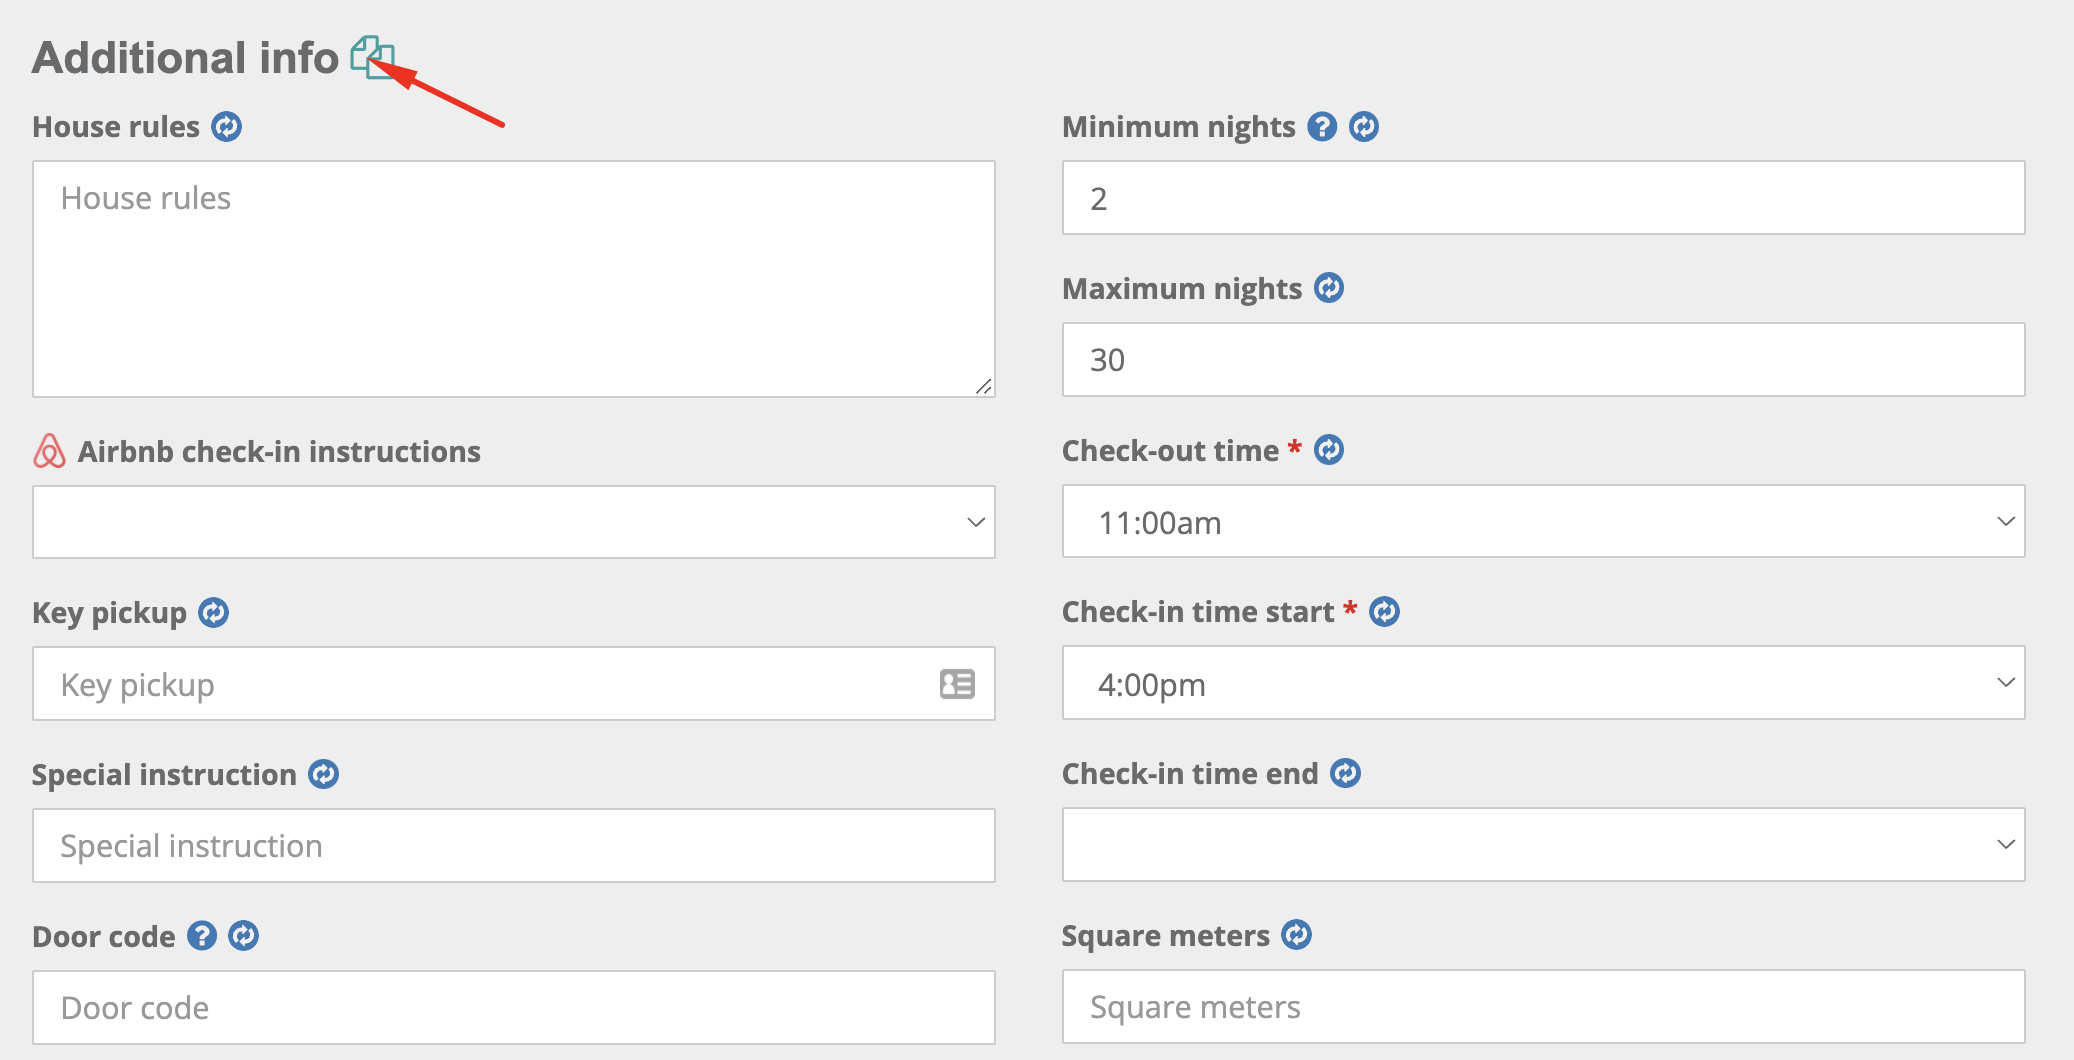Click the sync icon next to Maximum nights
2074x1060 pixels.
point(1328,288)
